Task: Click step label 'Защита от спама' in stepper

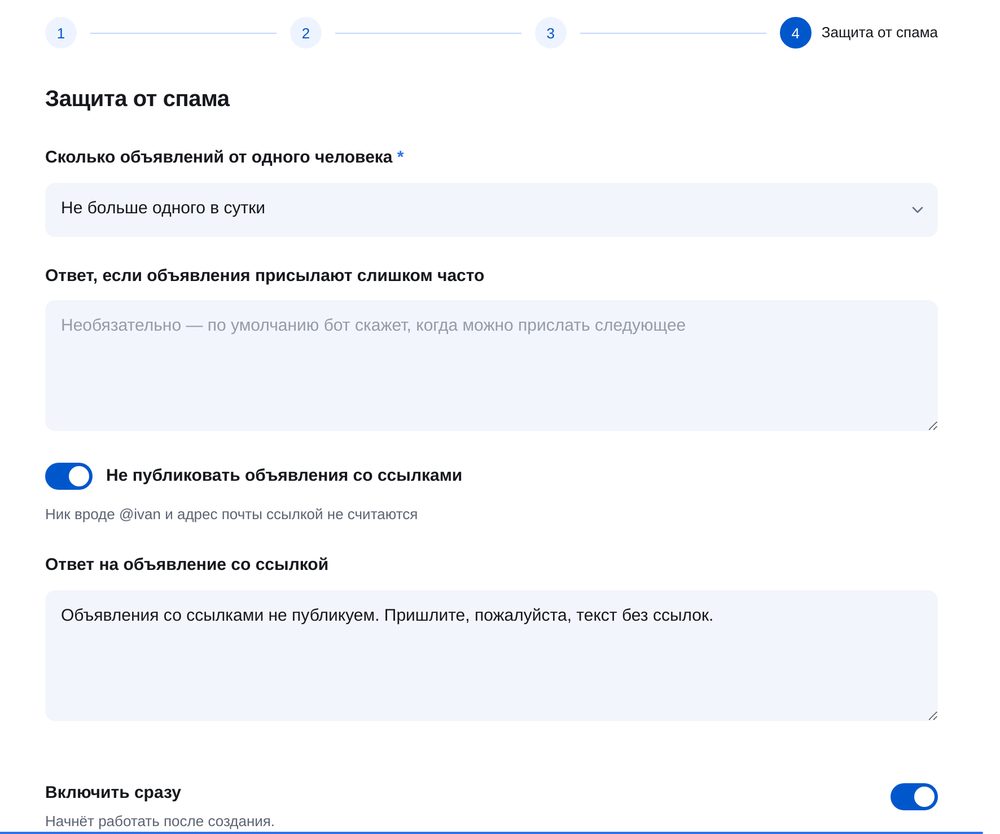Action: (879, 33)
